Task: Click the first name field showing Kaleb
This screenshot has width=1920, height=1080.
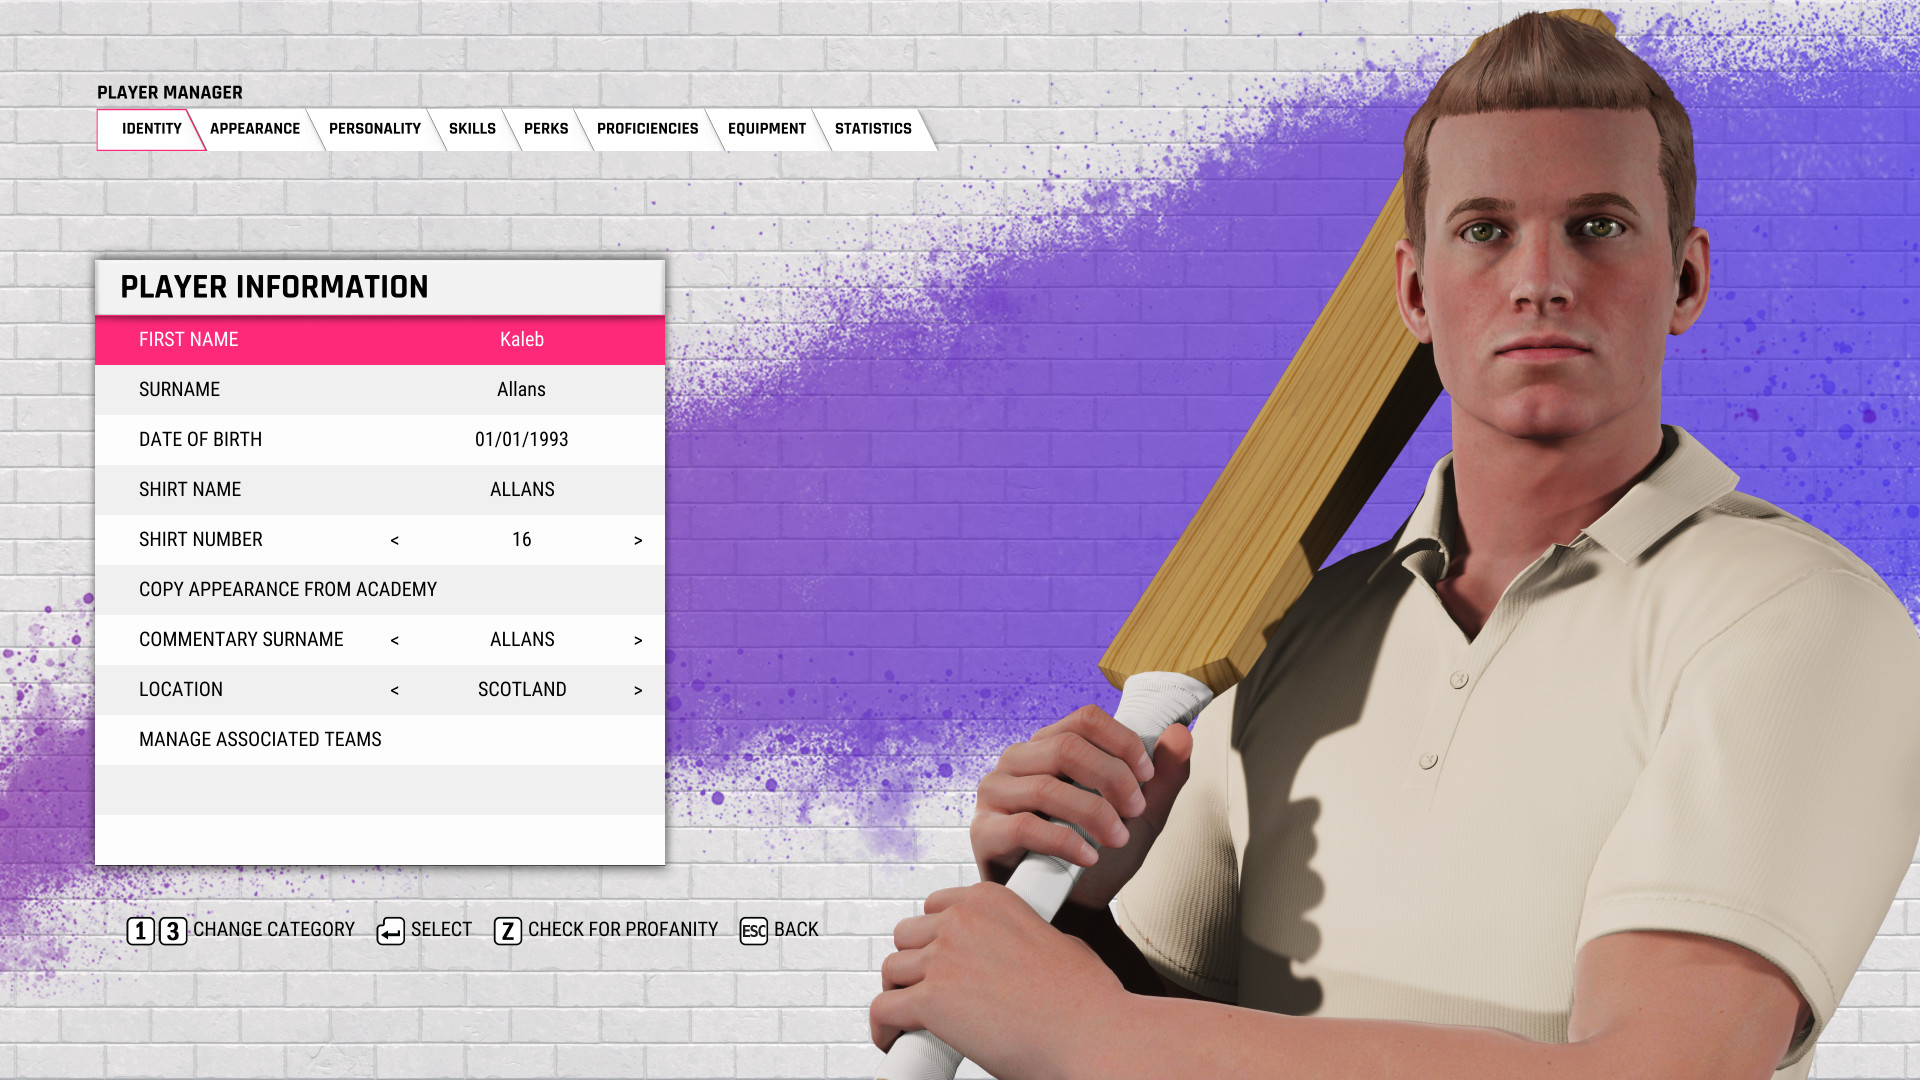Action: pyautogui.click(x=380, y=340)
